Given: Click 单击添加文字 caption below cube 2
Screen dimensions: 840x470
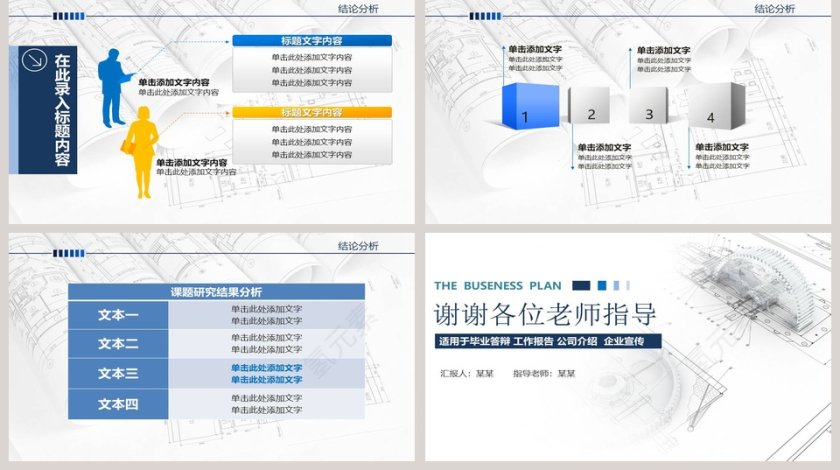Looking at the screenshot, I should click(604, 147).
